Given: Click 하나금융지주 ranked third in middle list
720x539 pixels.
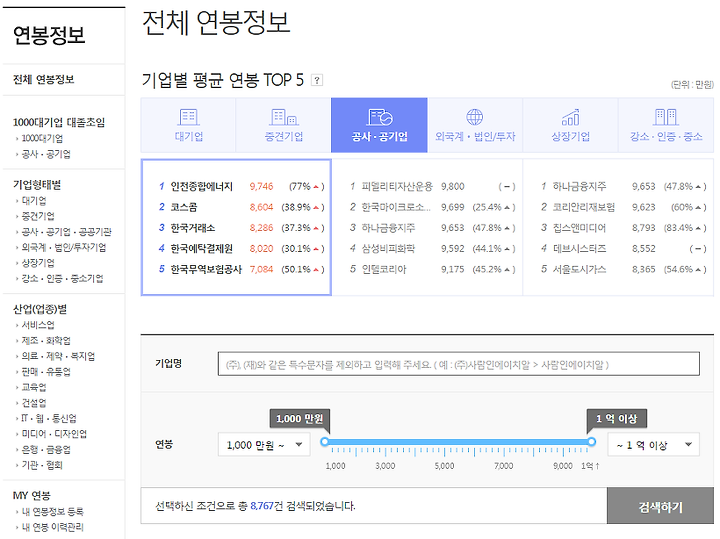Looking at the screenshot, I should click(x=388, y=228).
